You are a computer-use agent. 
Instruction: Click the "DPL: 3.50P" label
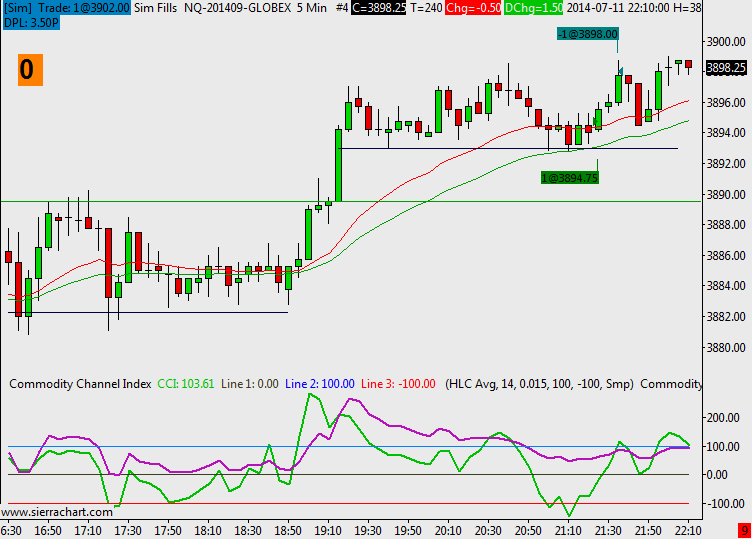point(31,23)
